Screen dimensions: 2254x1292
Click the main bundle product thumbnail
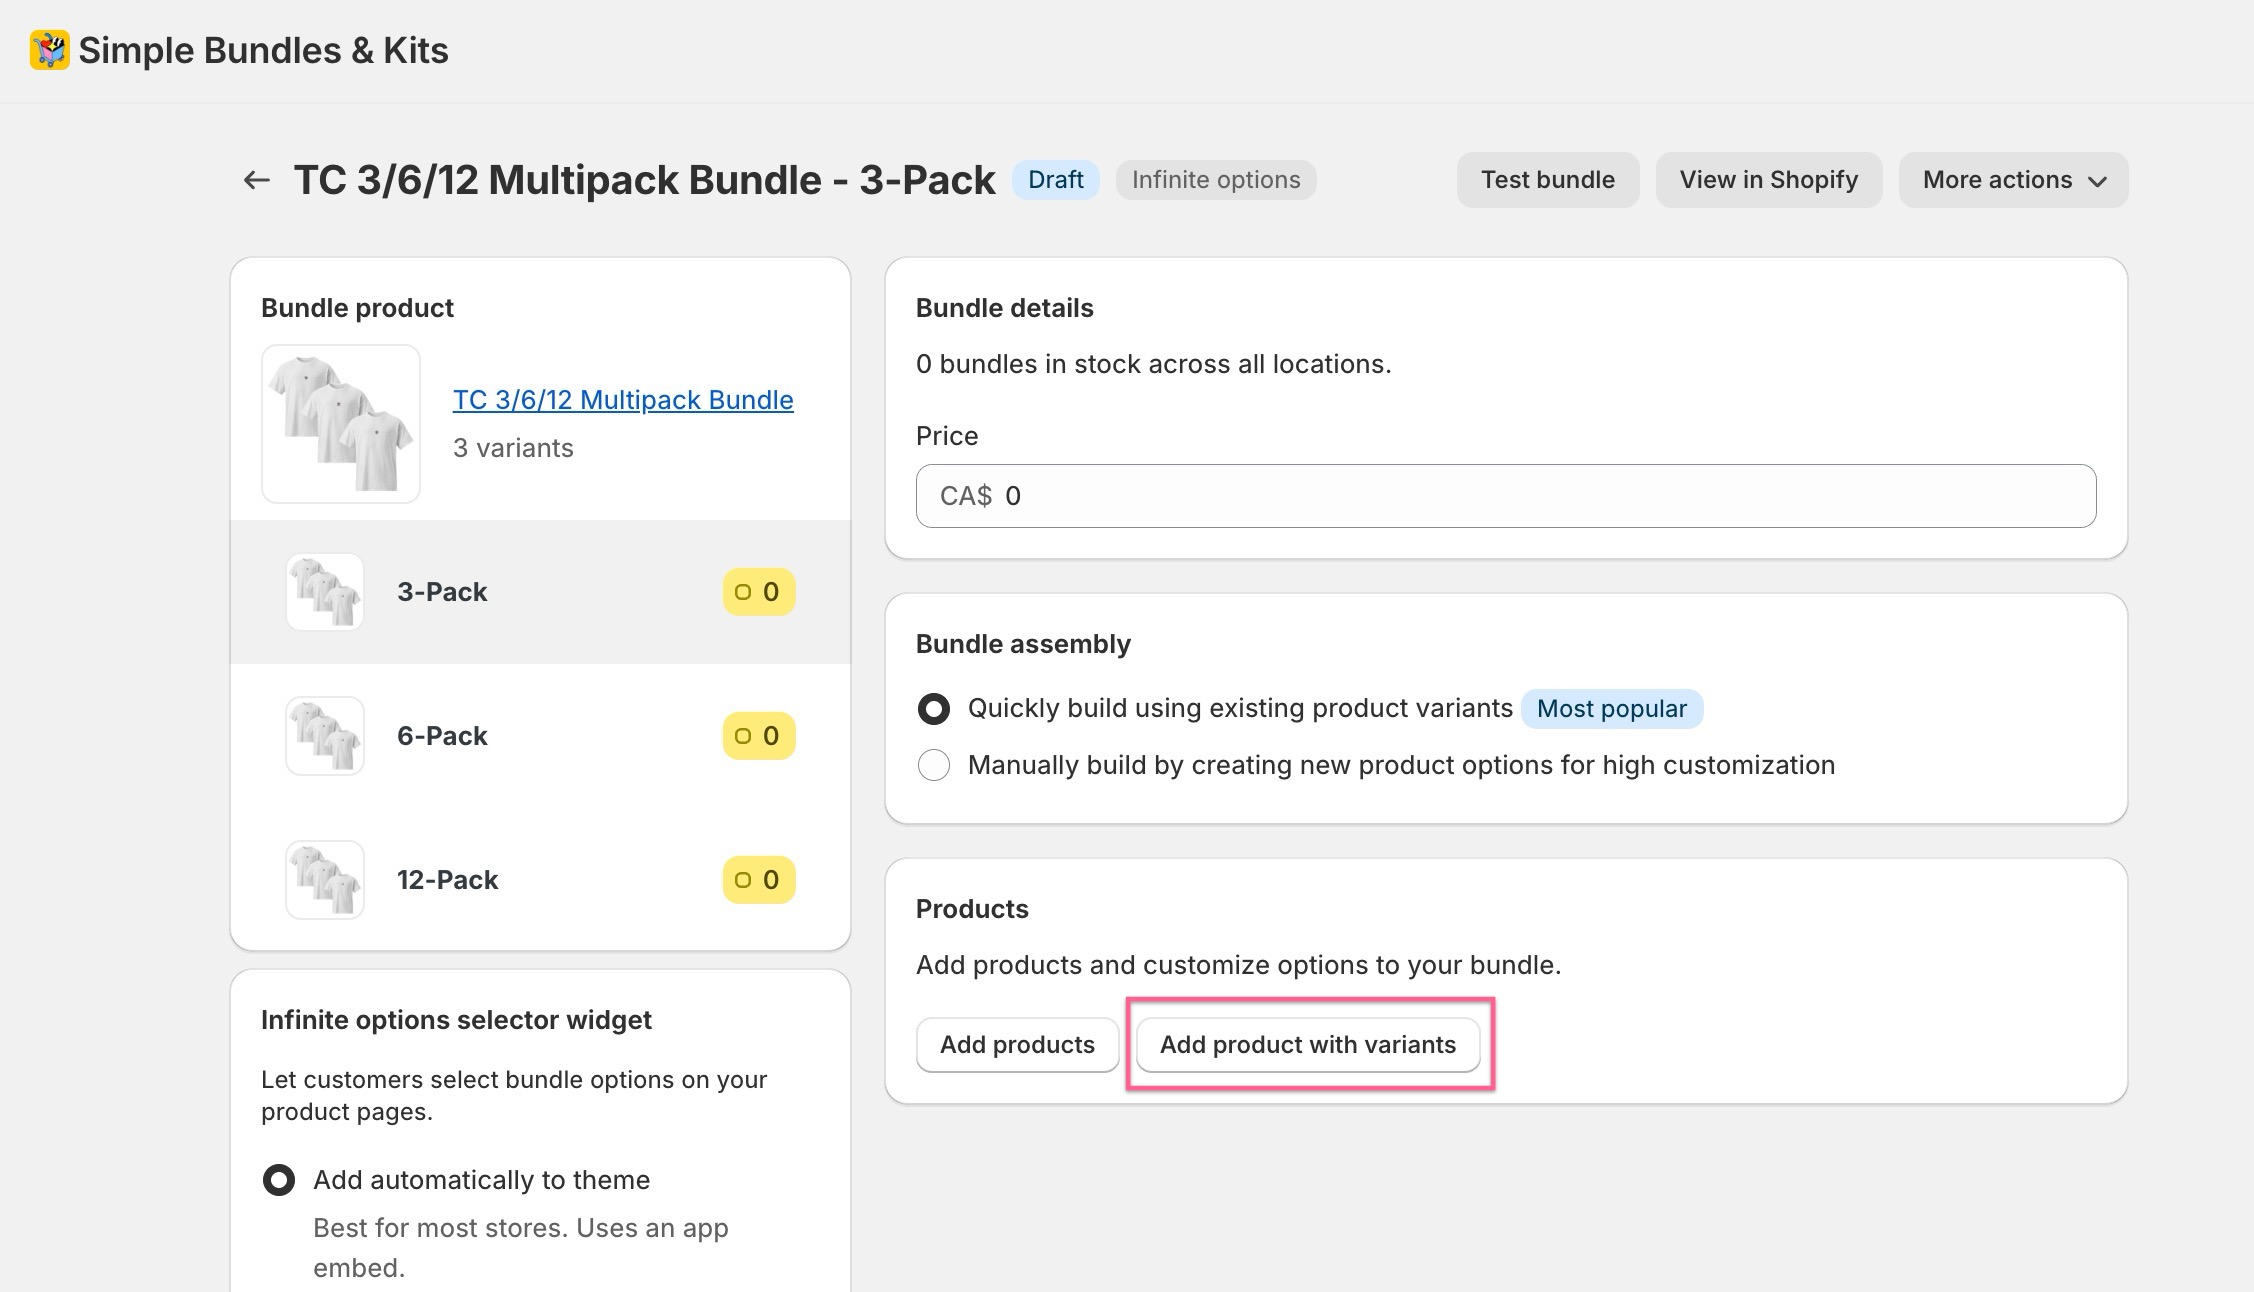[x=341, y=424]
